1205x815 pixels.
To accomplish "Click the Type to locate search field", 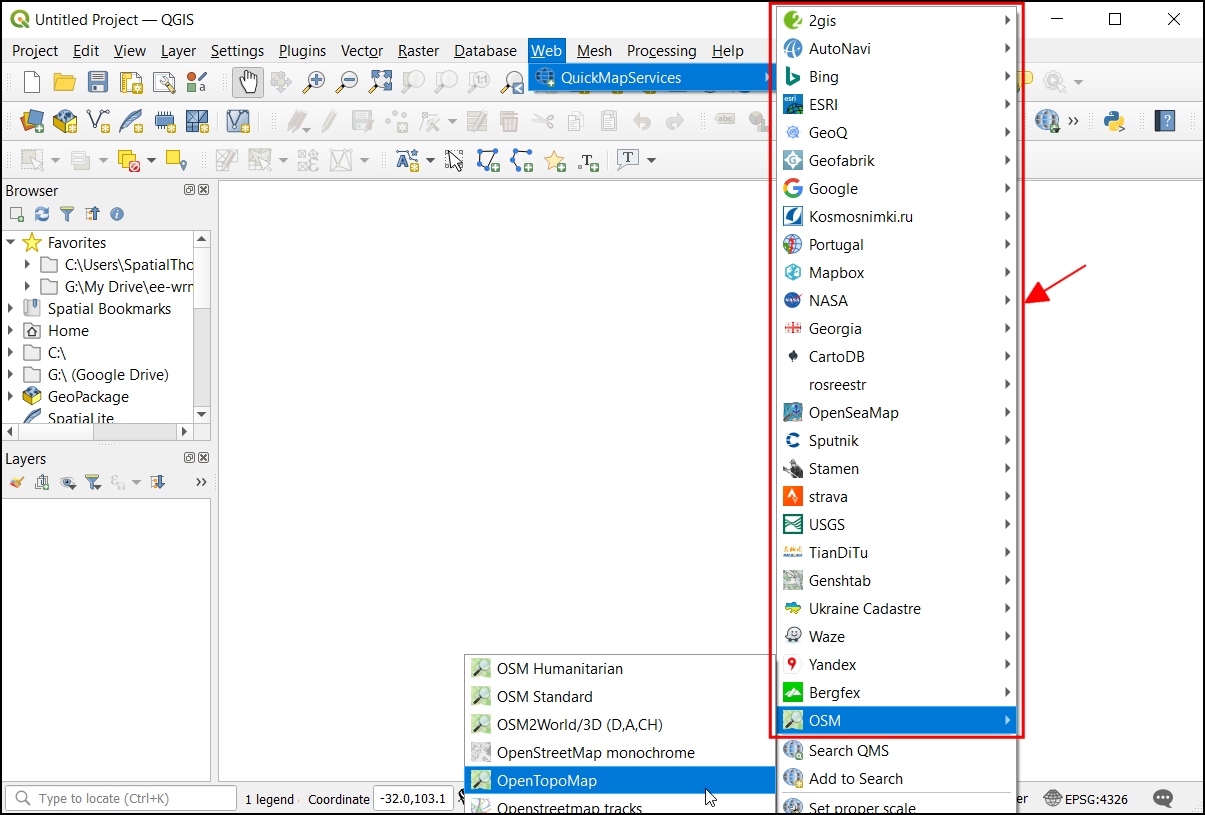I will [121, 799].
